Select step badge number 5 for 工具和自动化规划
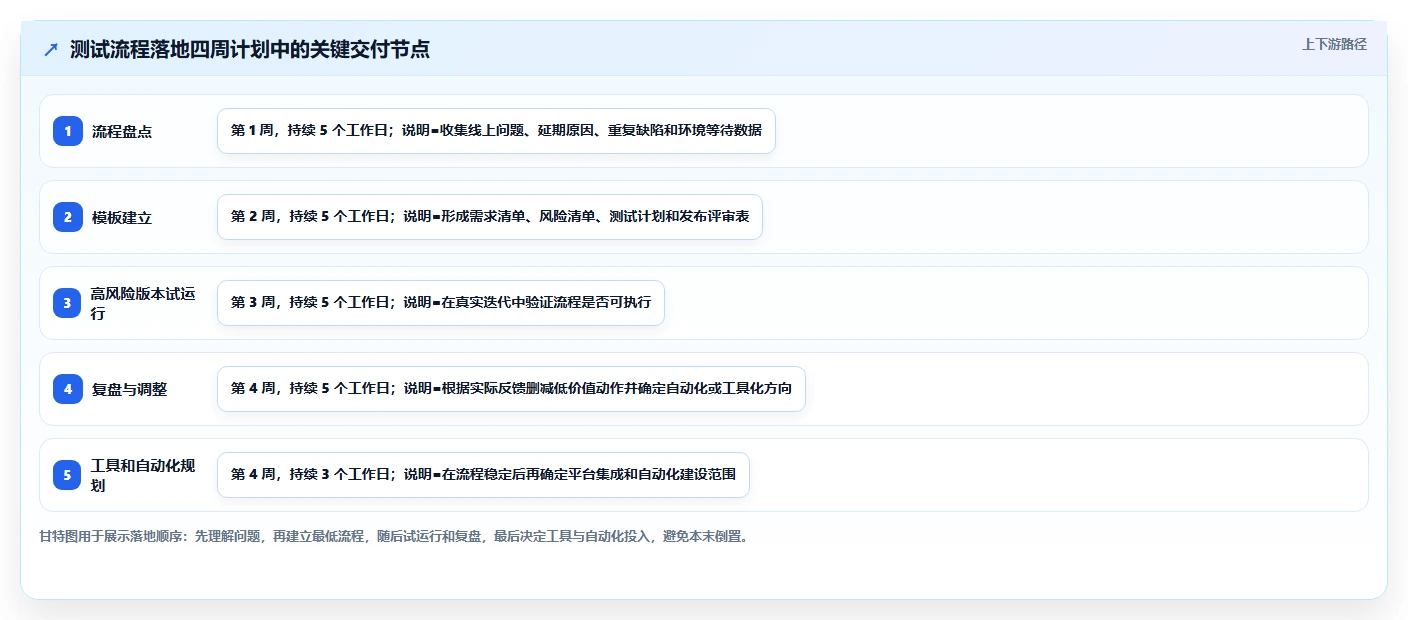The width and height of the screenshot is (1408, 620). 68,475
